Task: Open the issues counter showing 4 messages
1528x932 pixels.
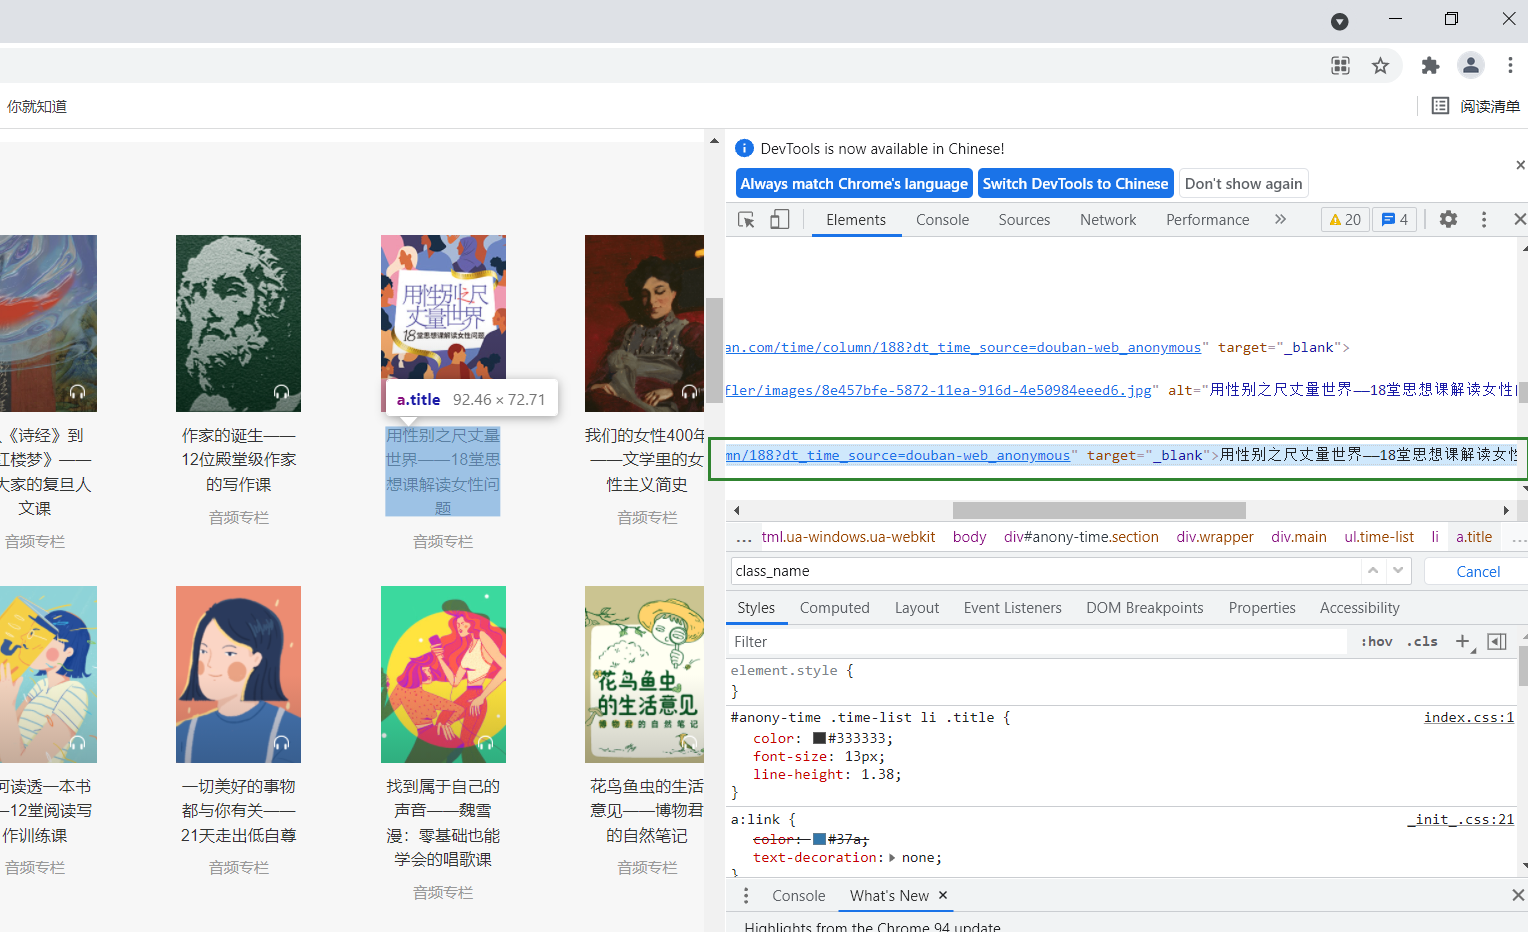Action: click(x=1394, y=219)
